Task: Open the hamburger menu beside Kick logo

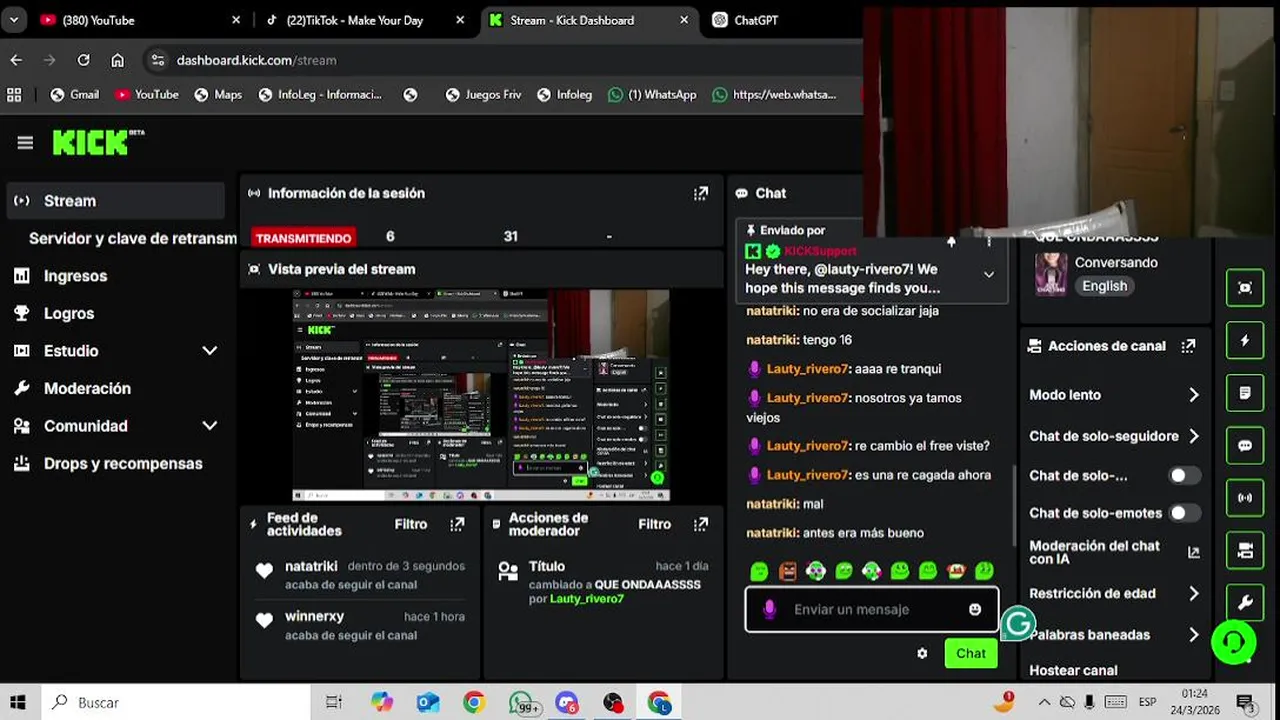Action: coord(25,143)
